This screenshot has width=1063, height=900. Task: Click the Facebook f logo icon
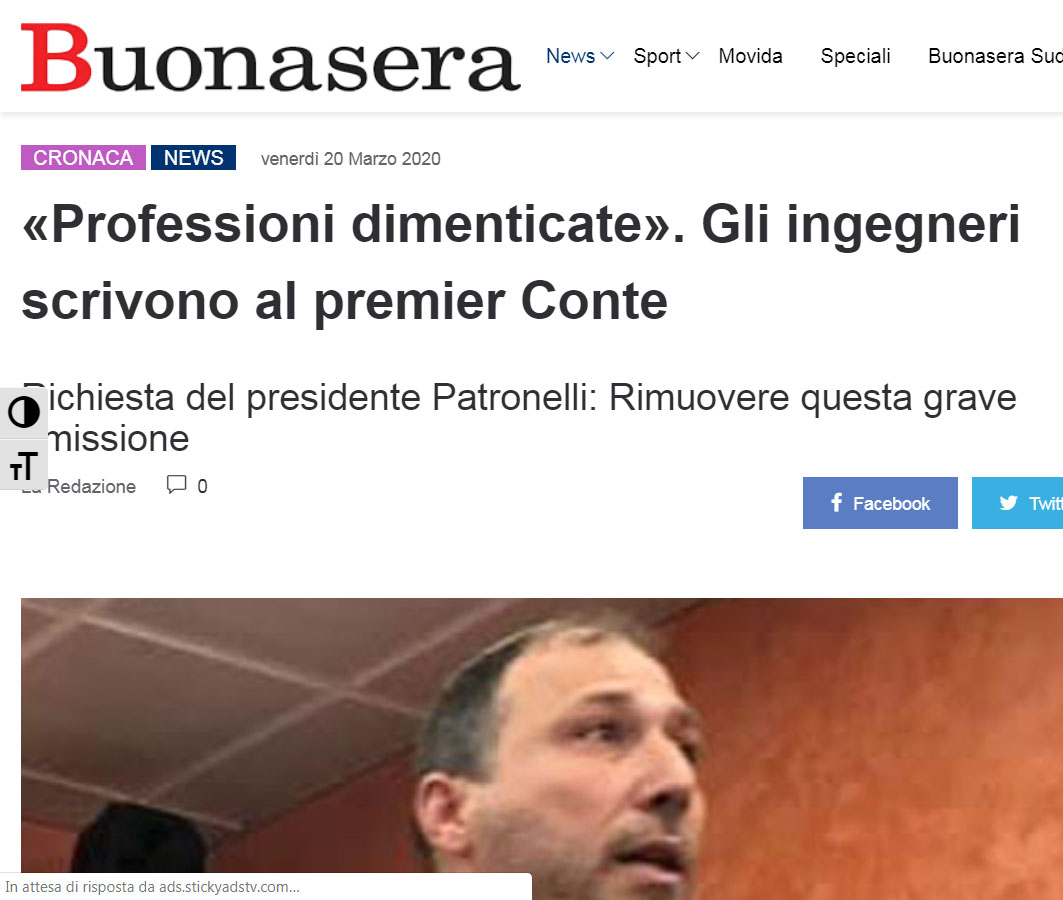(x=837, y=502)
